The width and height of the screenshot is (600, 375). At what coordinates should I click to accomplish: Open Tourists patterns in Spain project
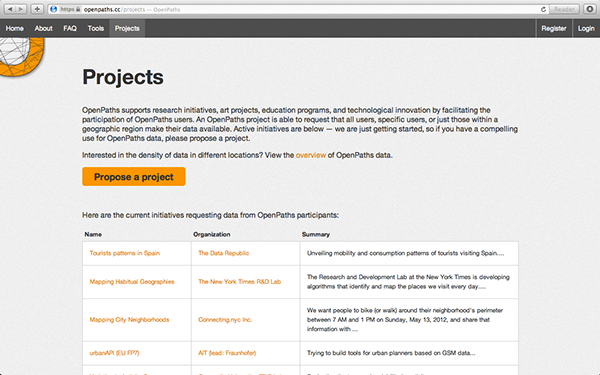coord(125,253)
